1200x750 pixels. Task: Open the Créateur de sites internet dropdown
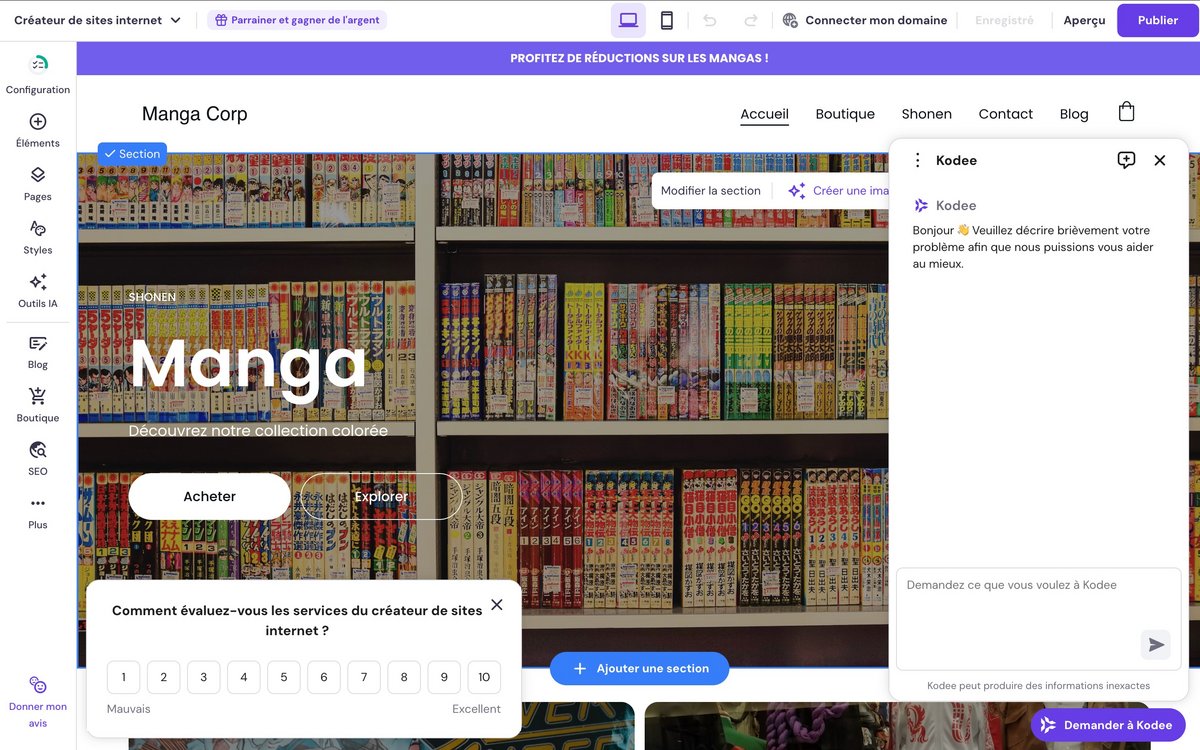[x=97, y=19]
